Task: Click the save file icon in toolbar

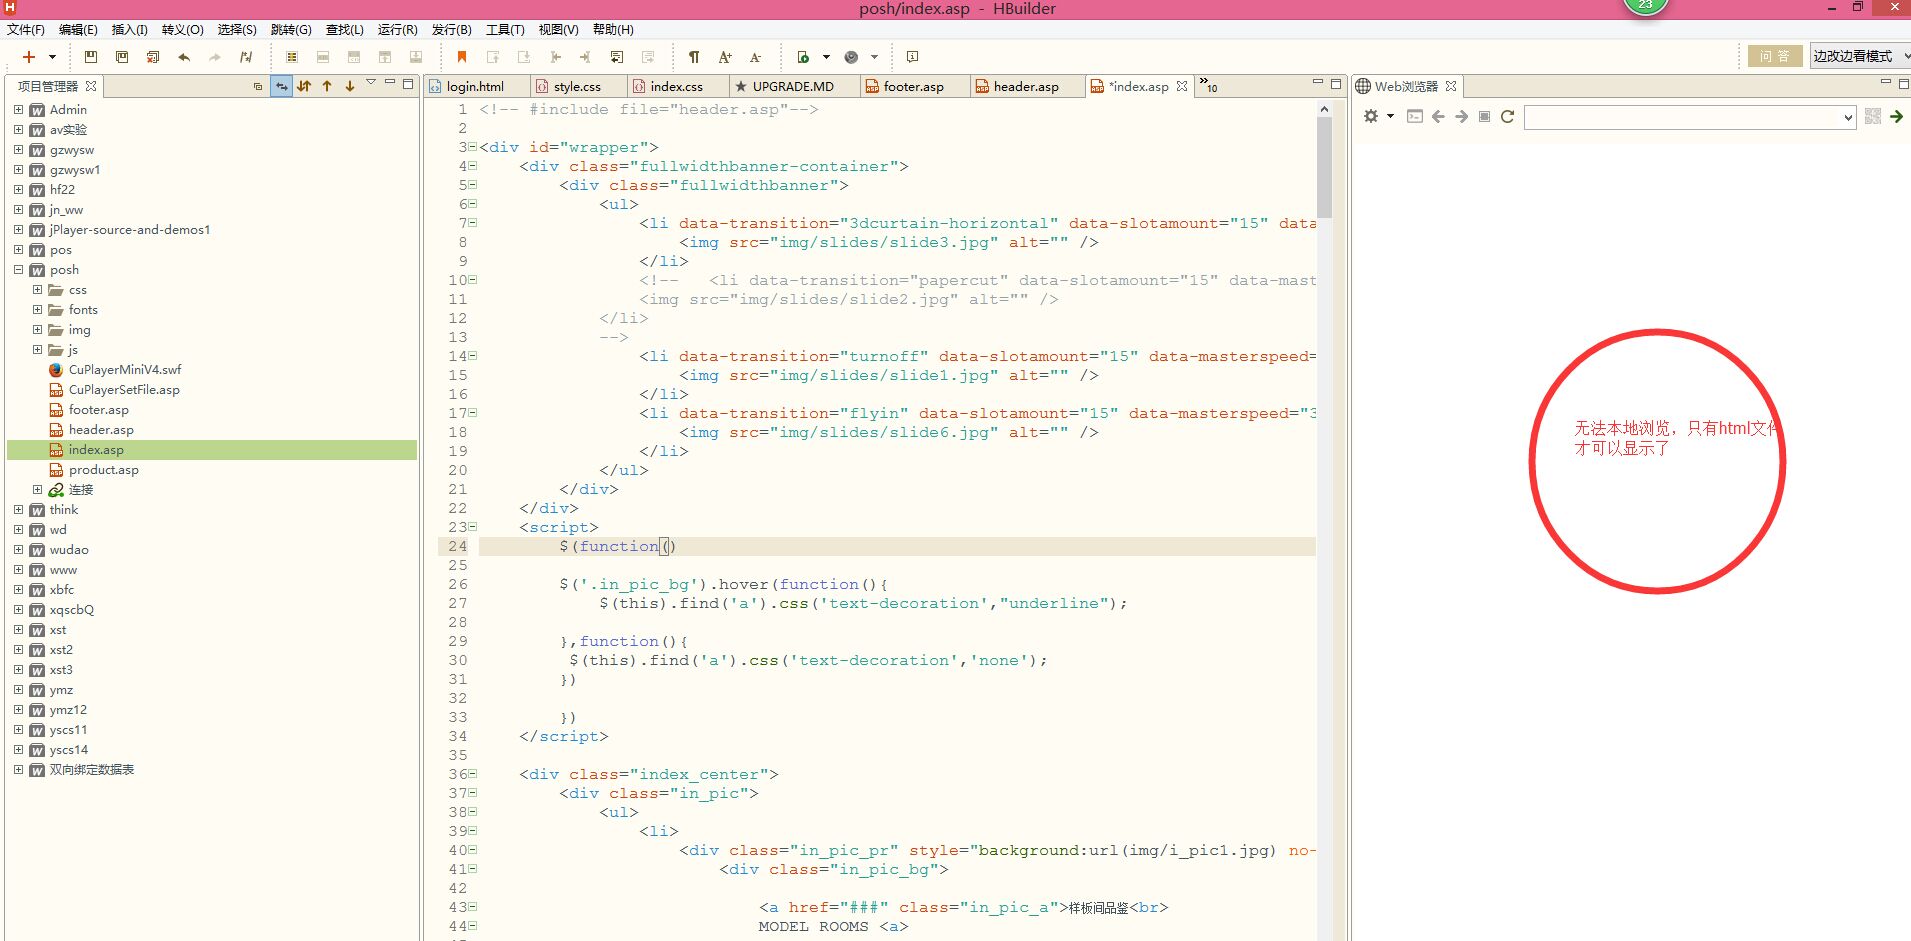Action: [x=91, y=57]
